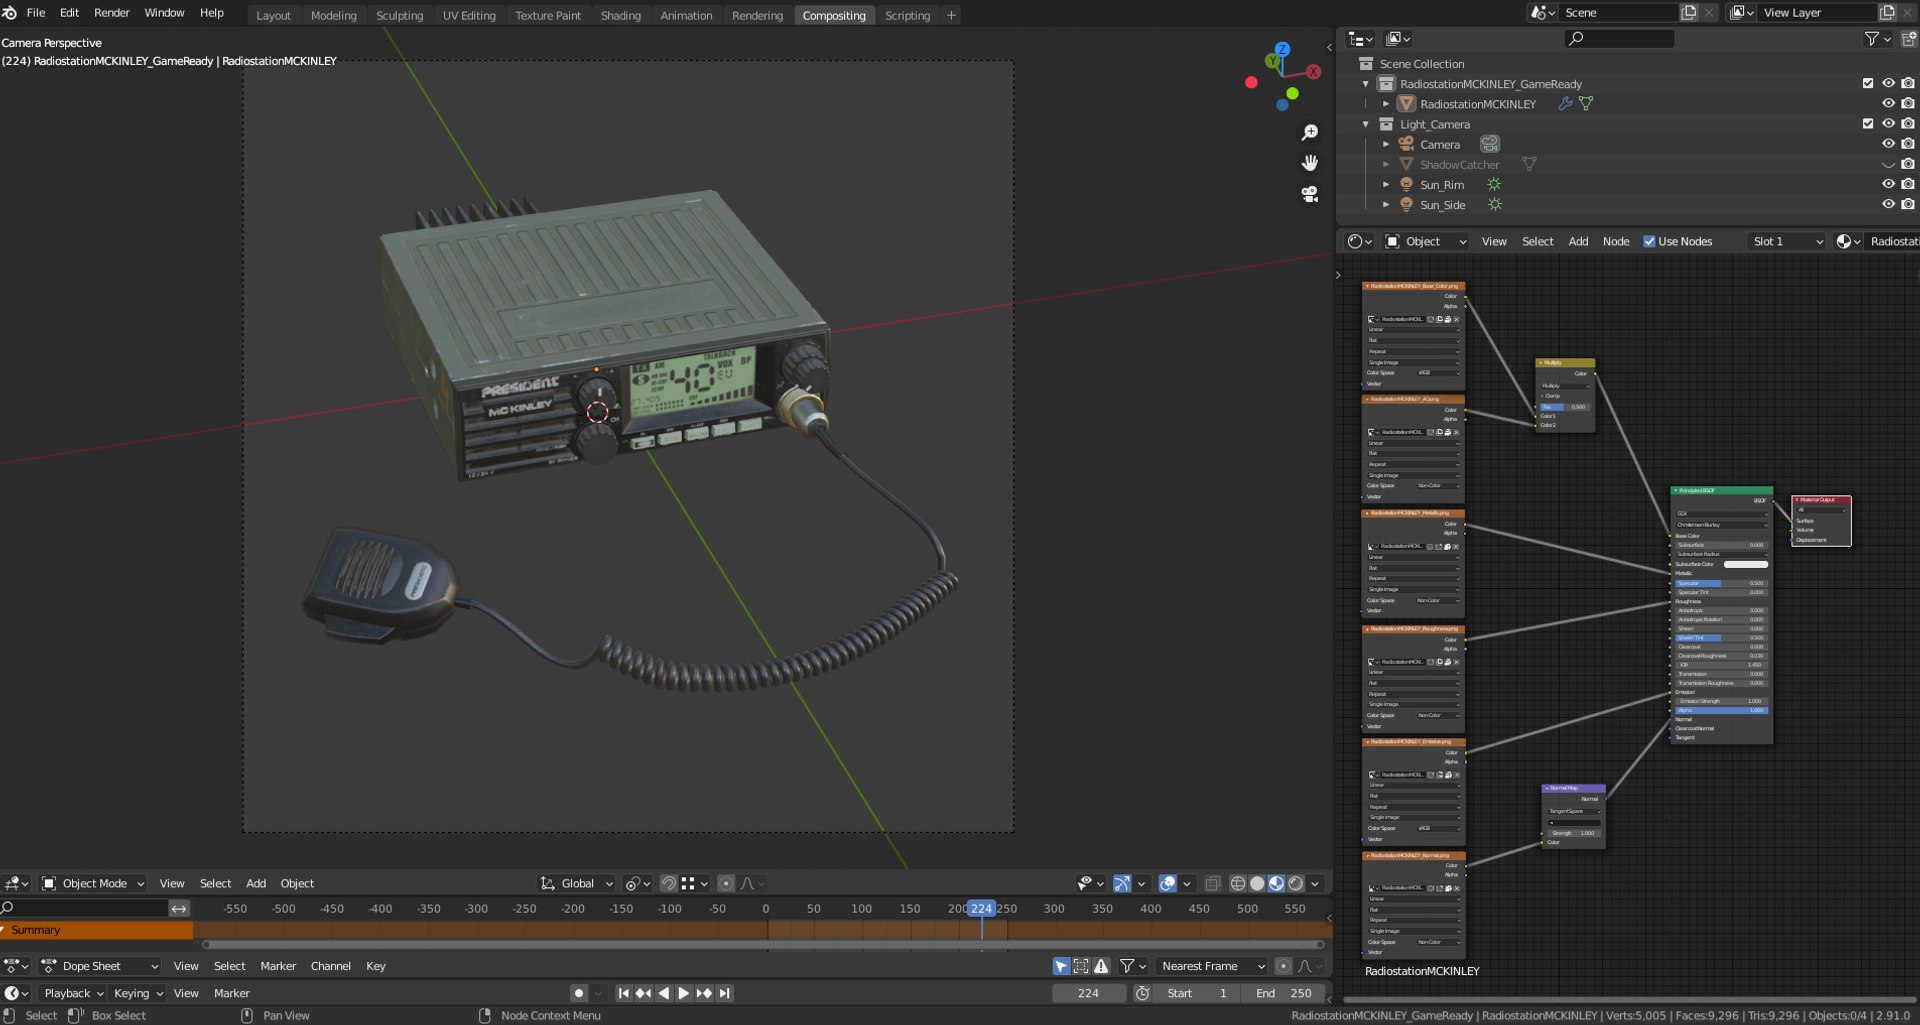Switch to the Shading workspace tab

pos(620,15)
